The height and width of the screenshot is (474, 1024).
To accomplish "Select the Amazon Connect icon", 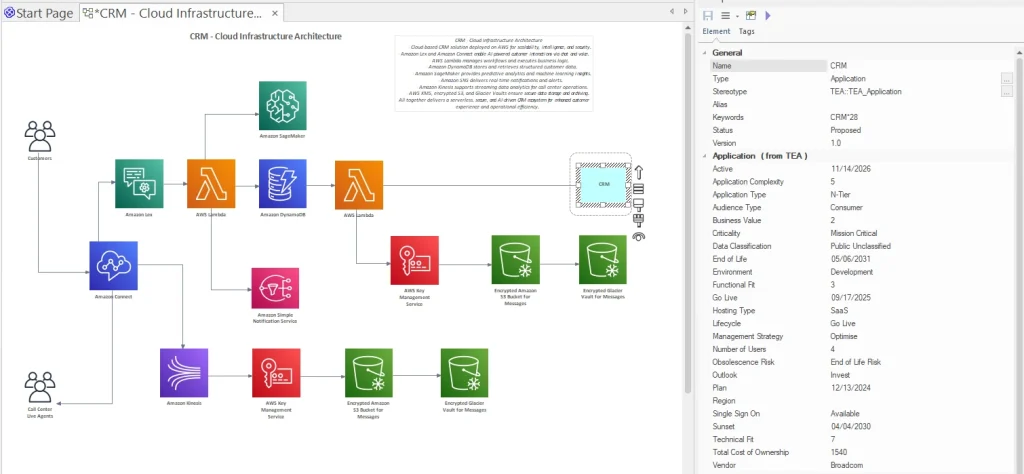I will coord(114,266).
